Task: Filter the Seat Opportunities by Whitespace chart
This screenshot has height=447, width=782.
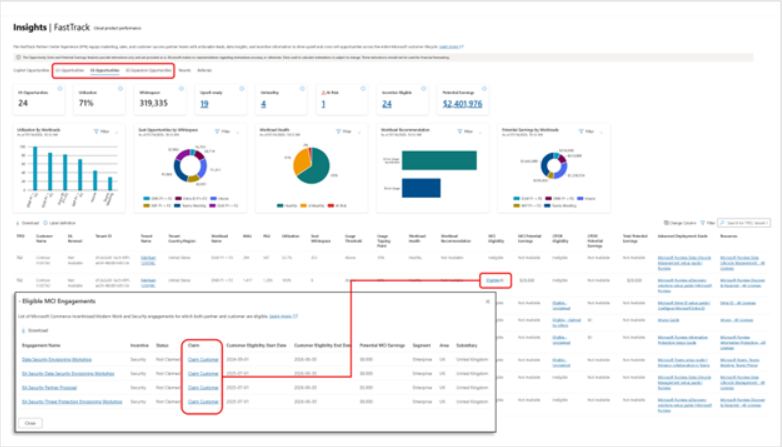Action: [x=223, y=132]
